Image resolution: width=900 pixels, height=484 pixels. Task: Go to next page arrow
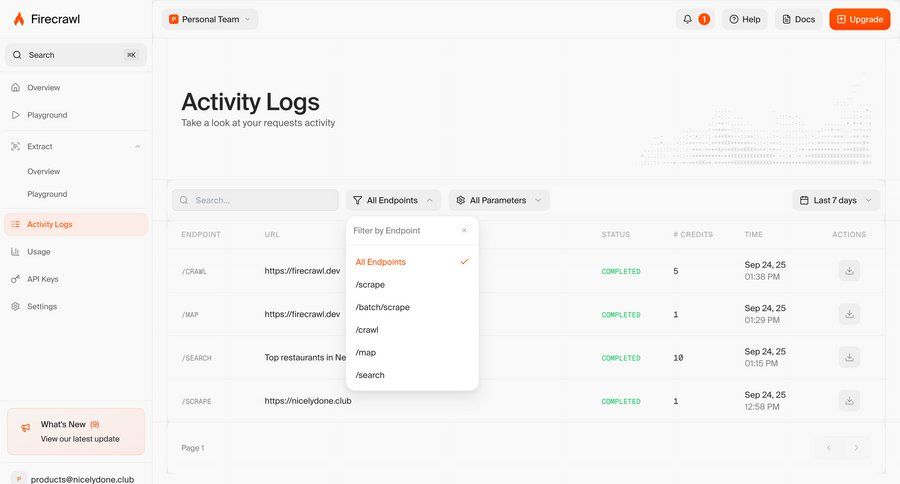(x=856, y=448)
